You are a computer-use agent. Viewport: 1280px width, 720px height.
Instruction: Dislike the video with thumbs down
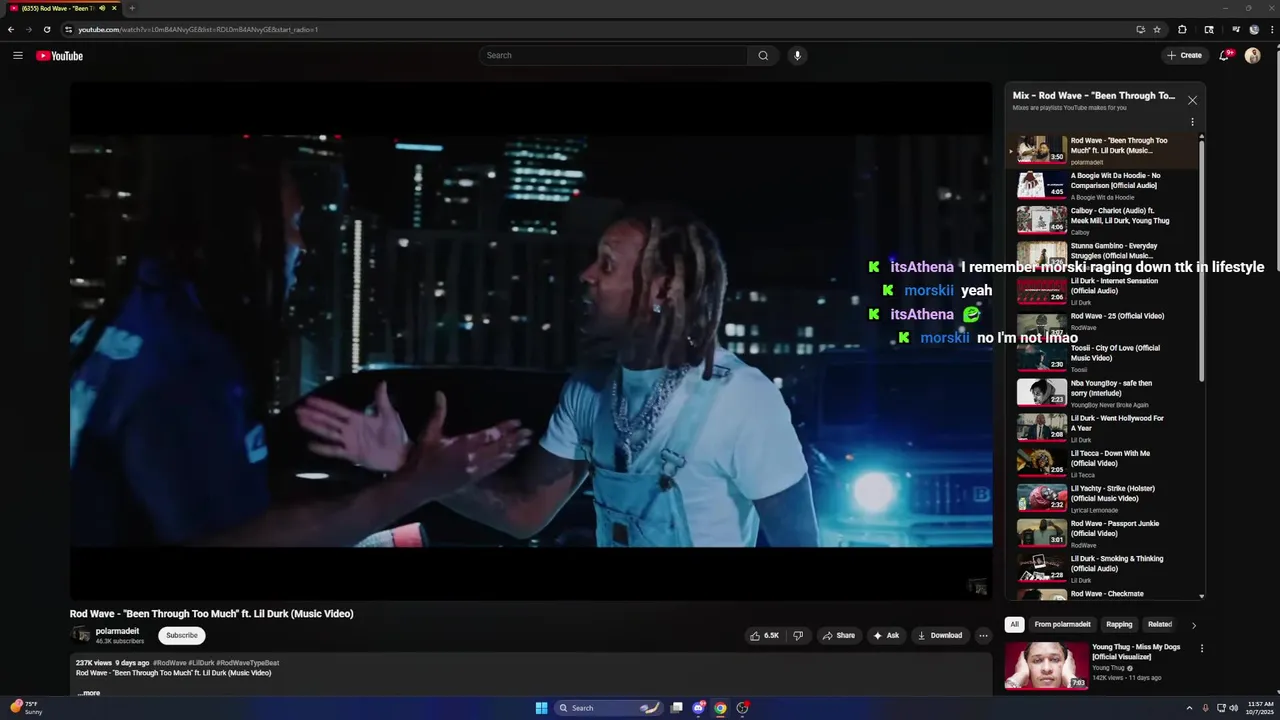pyautogui.click(x=798, y=636)
